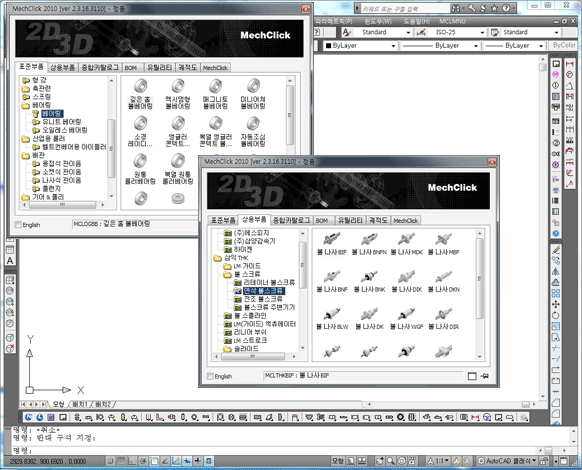Image resolution: width=582 pixels, height=470 pixels.
Task: Select the Move tool in the Modify toolbar
Action: click(x=556, y=304)
